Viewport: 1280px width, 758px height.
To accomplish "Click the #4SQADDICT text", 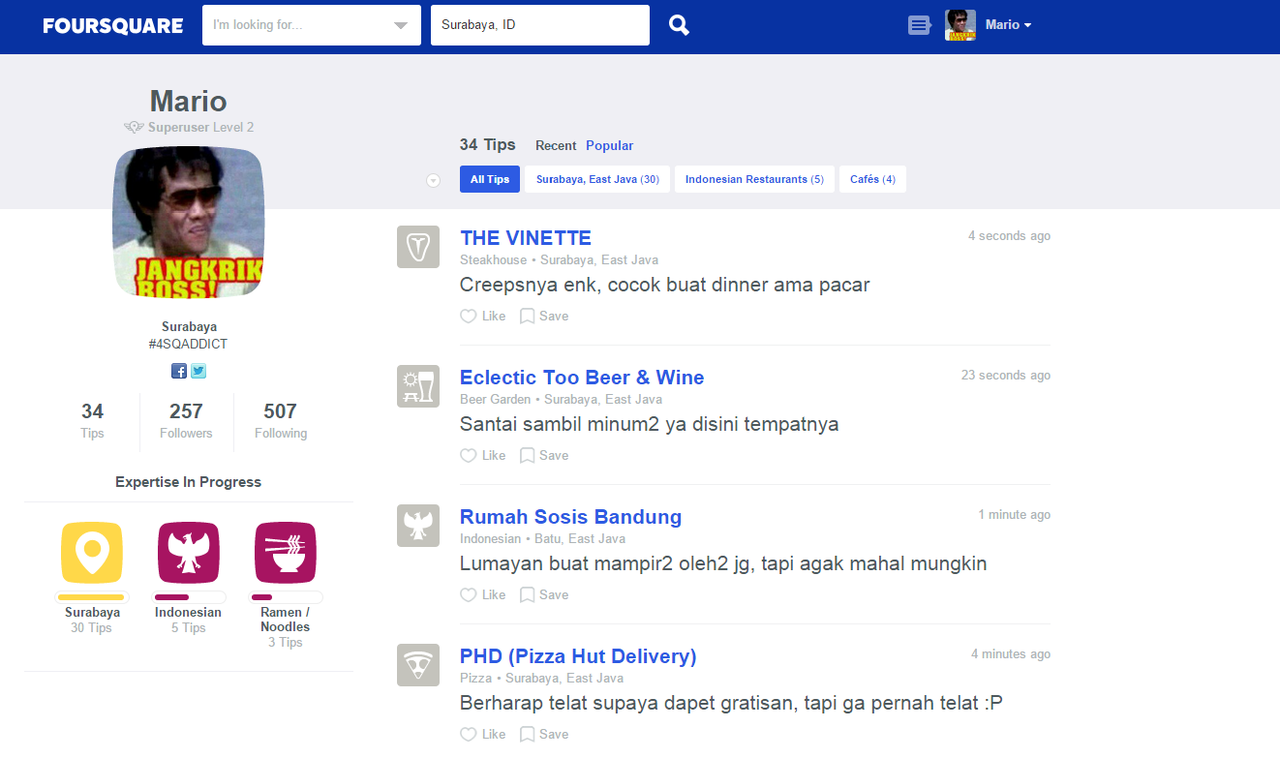I will click(188, 344).
